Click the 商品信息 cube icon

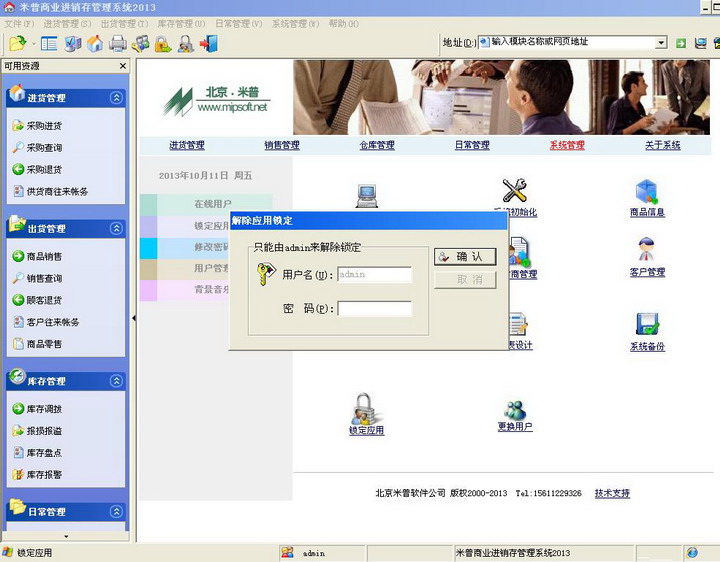tap(647, 192)
